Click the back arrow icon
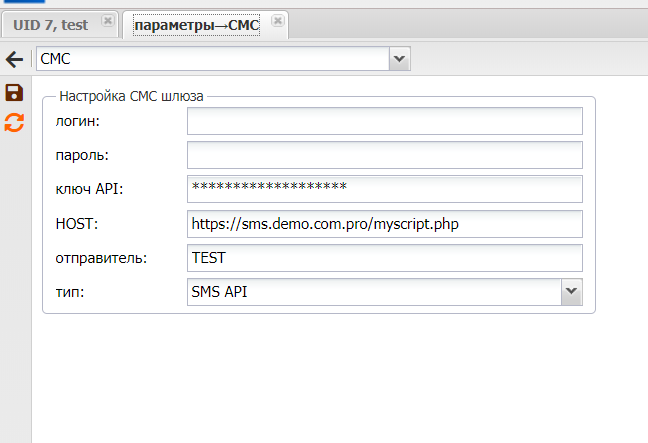Image resolution: width=648 pixels, height=443 pixels. click(15, 60)
